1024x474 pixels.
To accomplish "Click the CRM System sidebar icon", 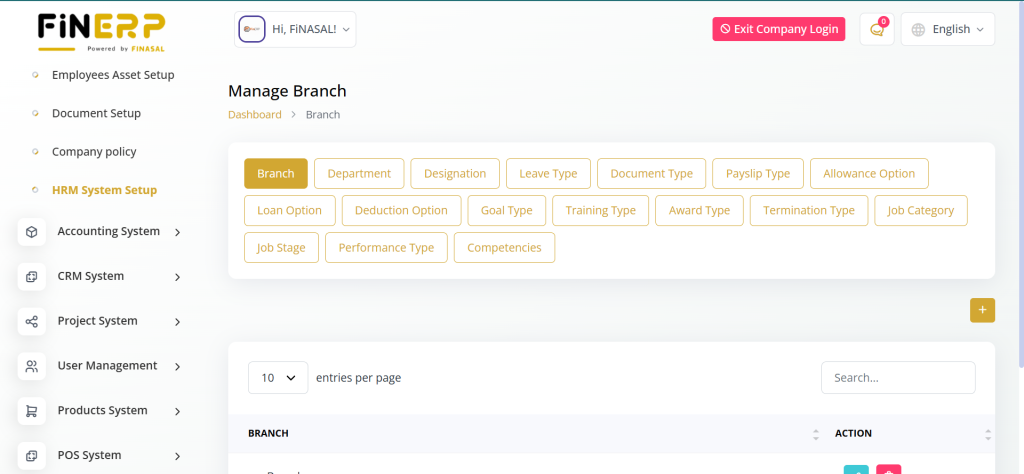I will [x=32, y=277].
